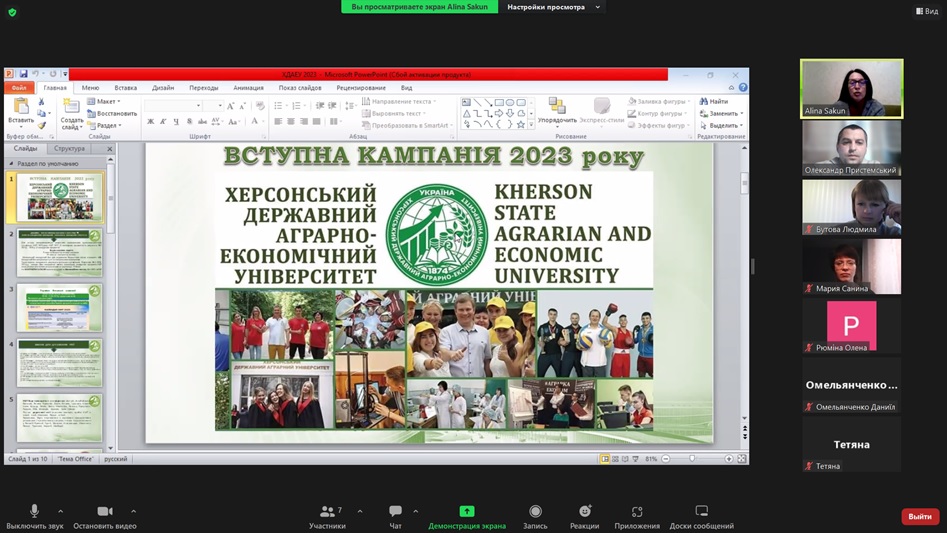Switch to the Анимация ribbon tab
The height and width of the screenshot is (533, 947).
pyautogui.click(x=248, y=88)
